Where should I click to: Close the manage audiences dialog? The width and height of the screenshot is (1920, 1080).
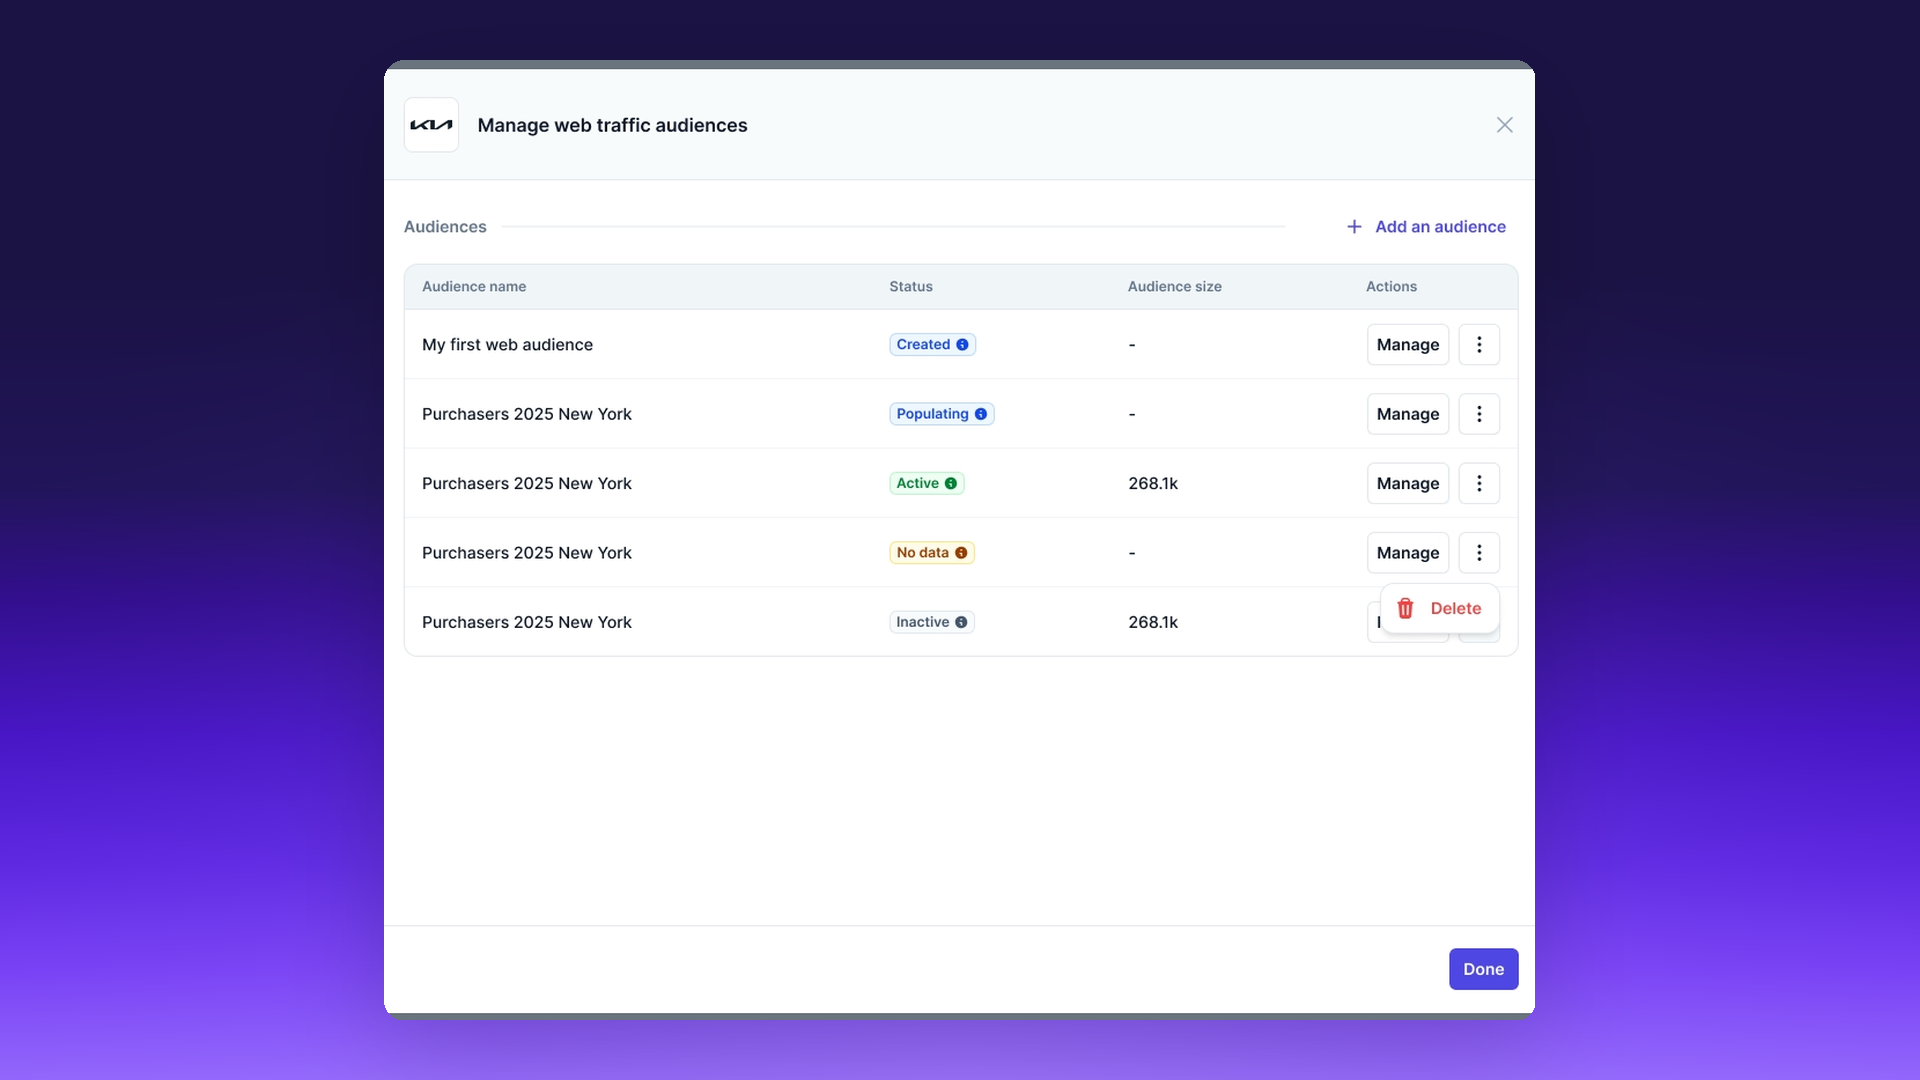click(1504, 125)
